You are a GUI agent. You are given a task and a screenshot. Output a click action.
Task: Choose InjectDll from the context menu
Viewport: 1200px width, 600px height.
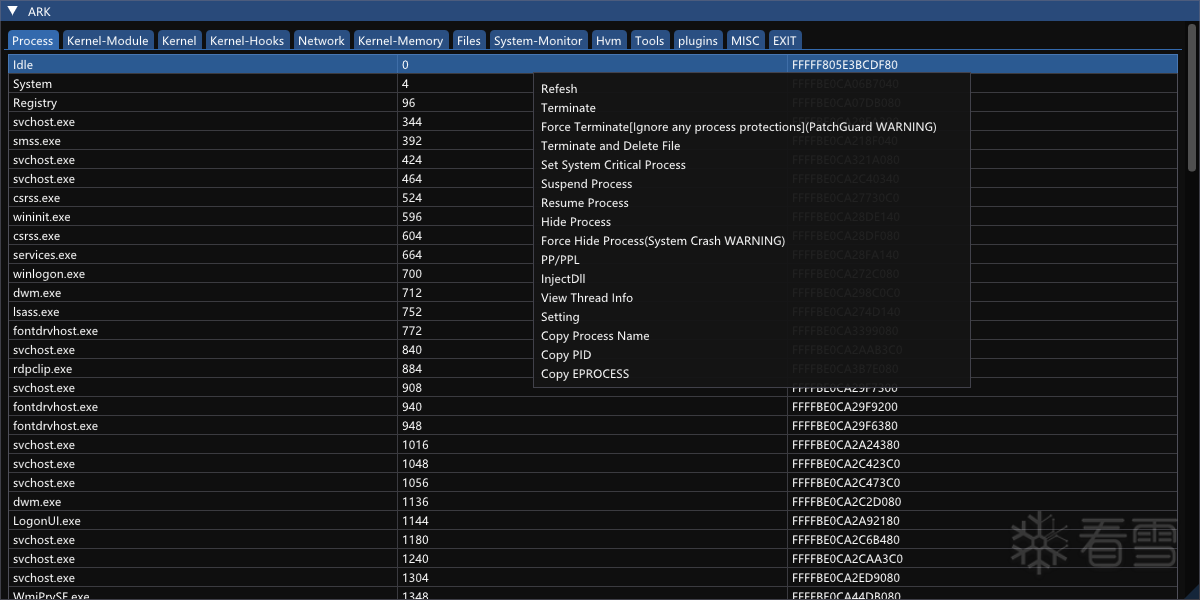coord(563,279)
